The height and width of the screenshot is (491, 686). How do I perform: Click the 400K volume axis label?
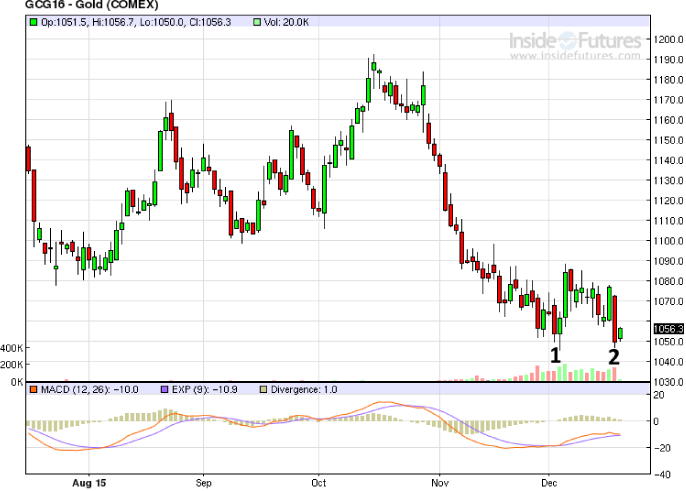click(x=13, y=348)
